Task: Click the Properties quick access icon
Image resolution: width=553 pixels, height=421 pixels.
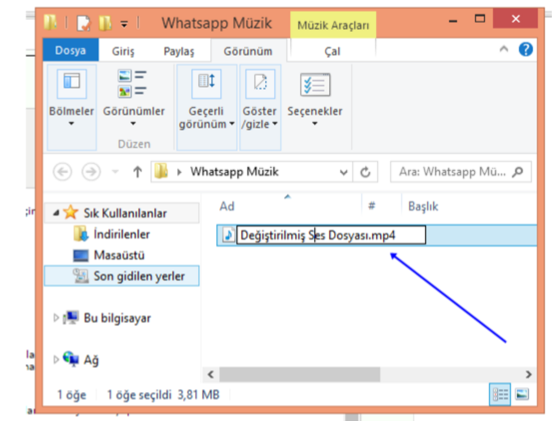Action: (84, 23)
